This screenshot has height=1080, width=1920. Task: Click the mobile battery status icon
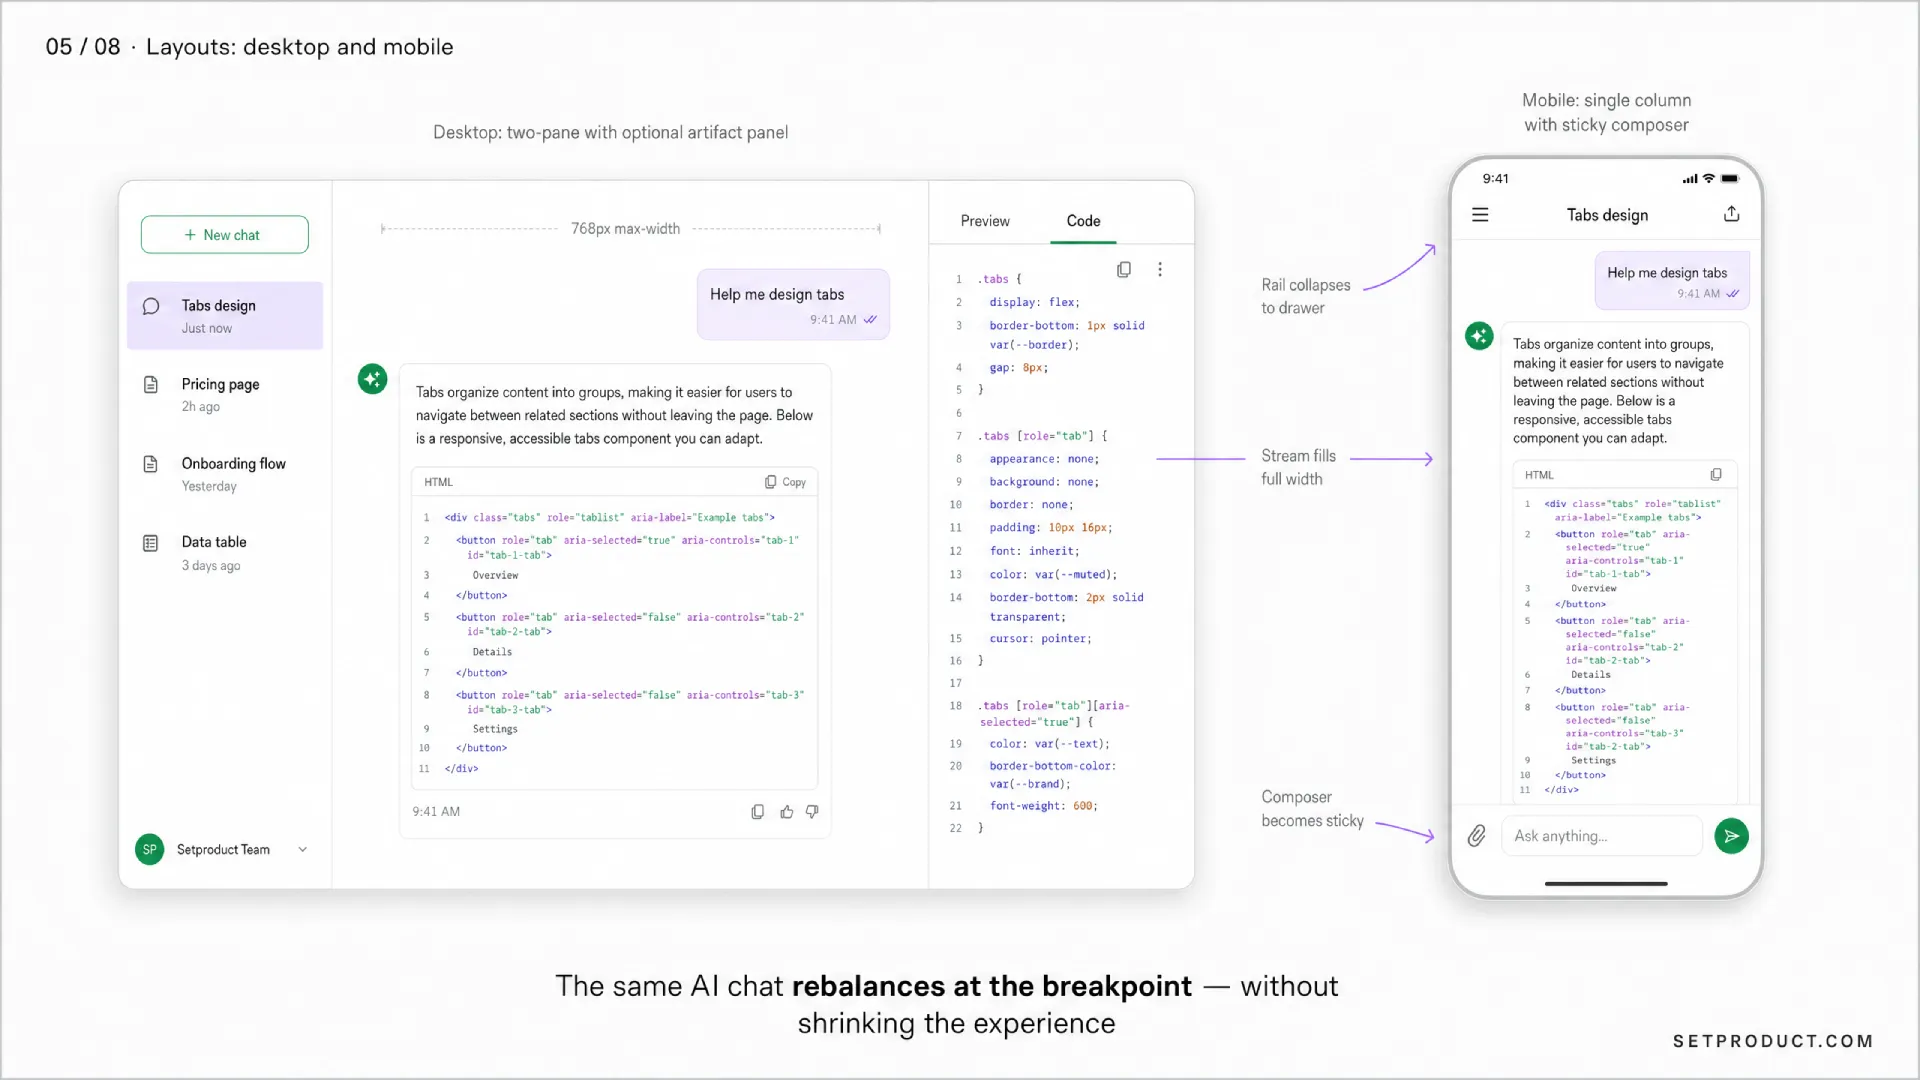pos(1730,179)
